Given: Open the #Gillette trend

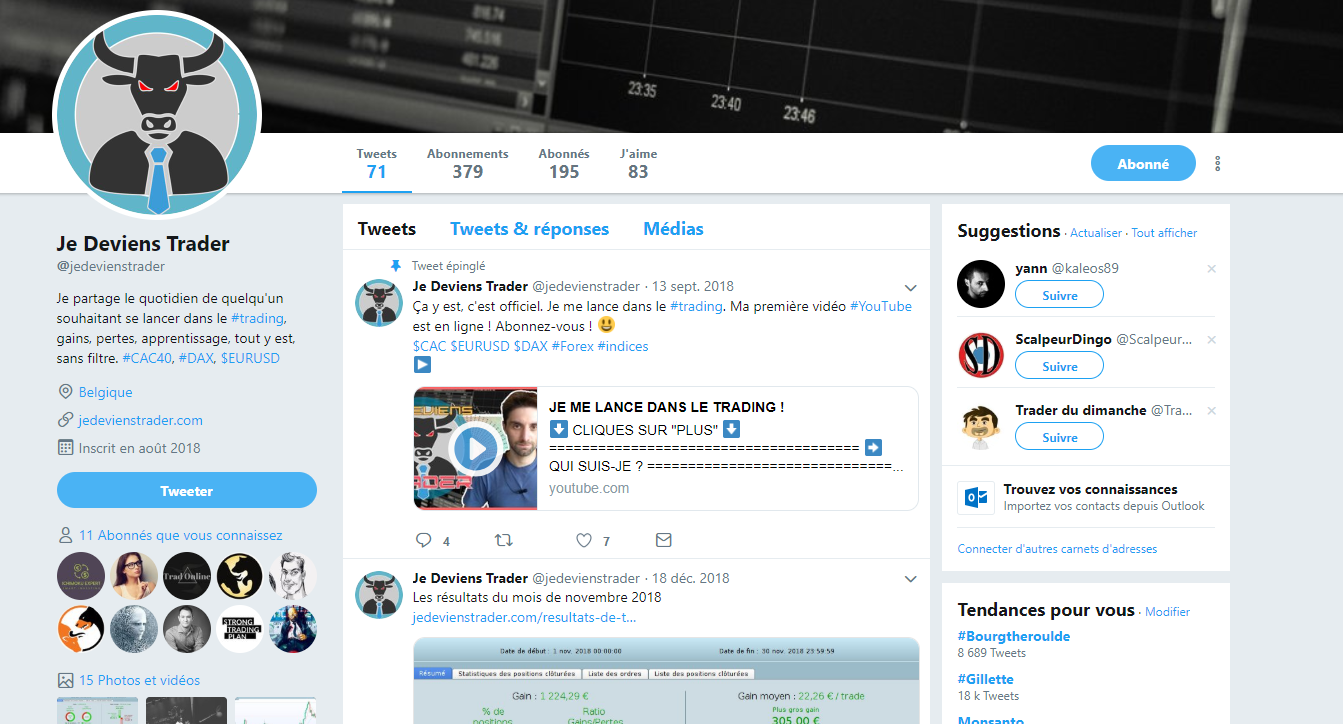Looking at the screenshot, I should tap(986, 679).
